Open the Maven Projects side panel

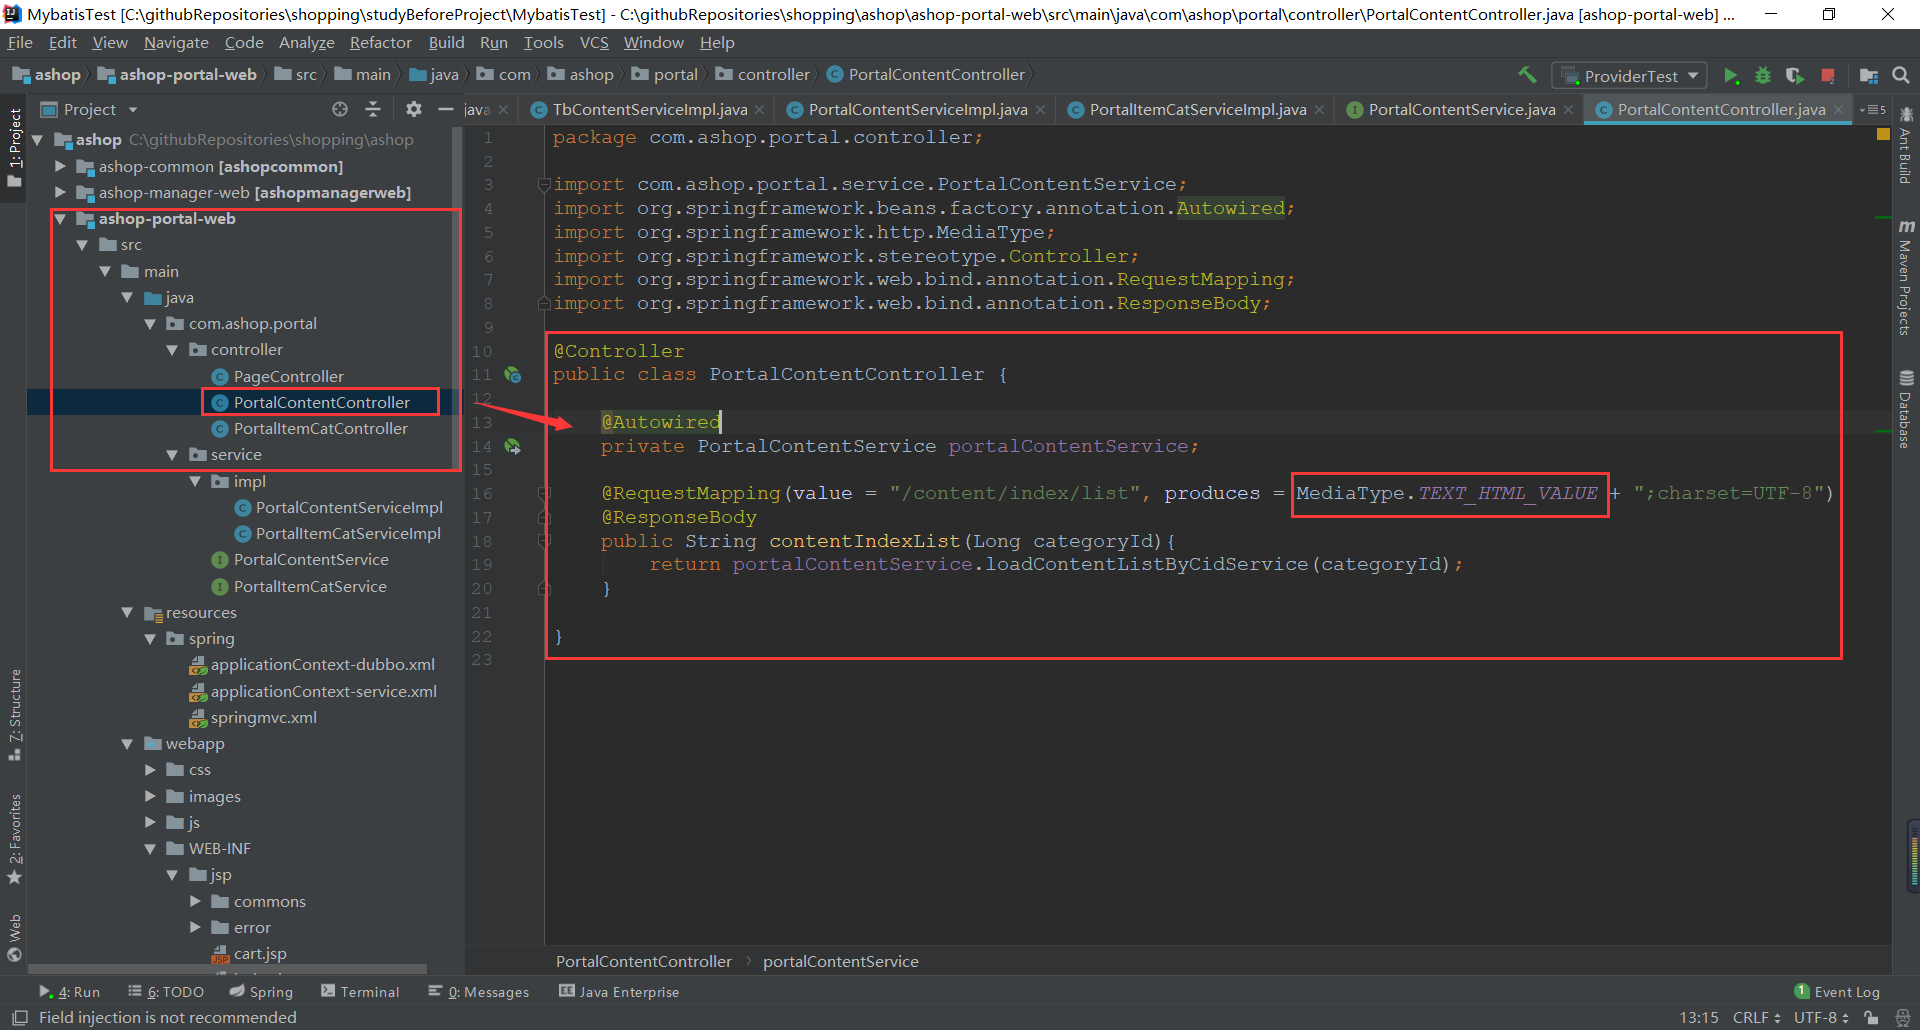click(x=1906, y=279)
